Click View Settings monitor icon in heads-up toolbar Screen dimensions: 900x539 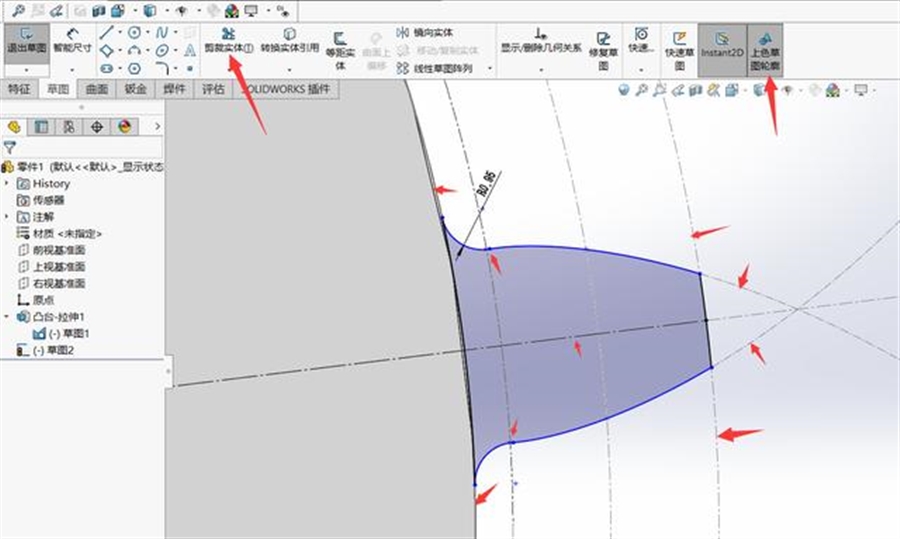click(x=860, y=90)
